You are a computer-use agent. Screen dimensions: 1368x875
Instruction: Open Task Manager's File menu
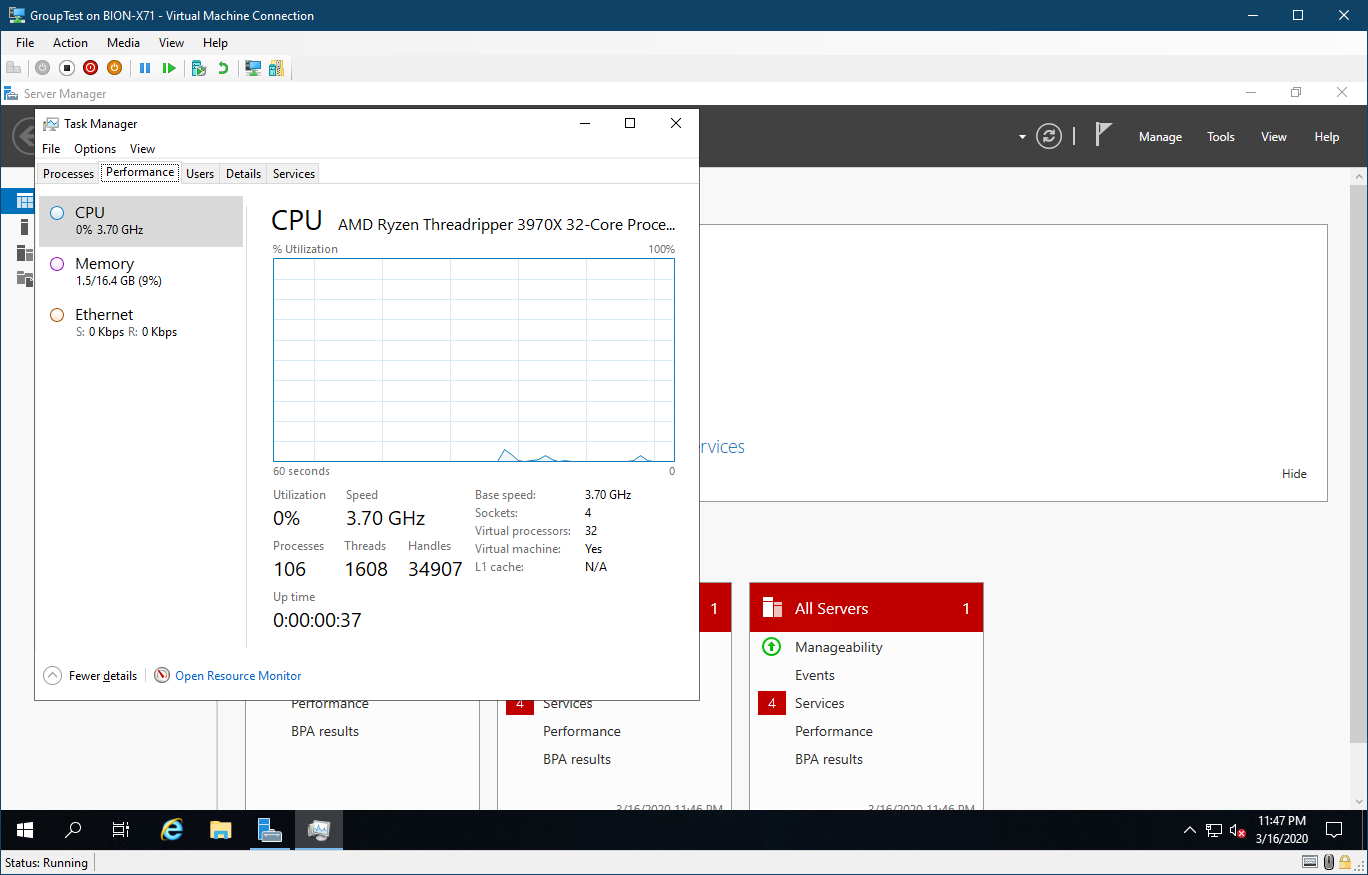click(51, 149)
